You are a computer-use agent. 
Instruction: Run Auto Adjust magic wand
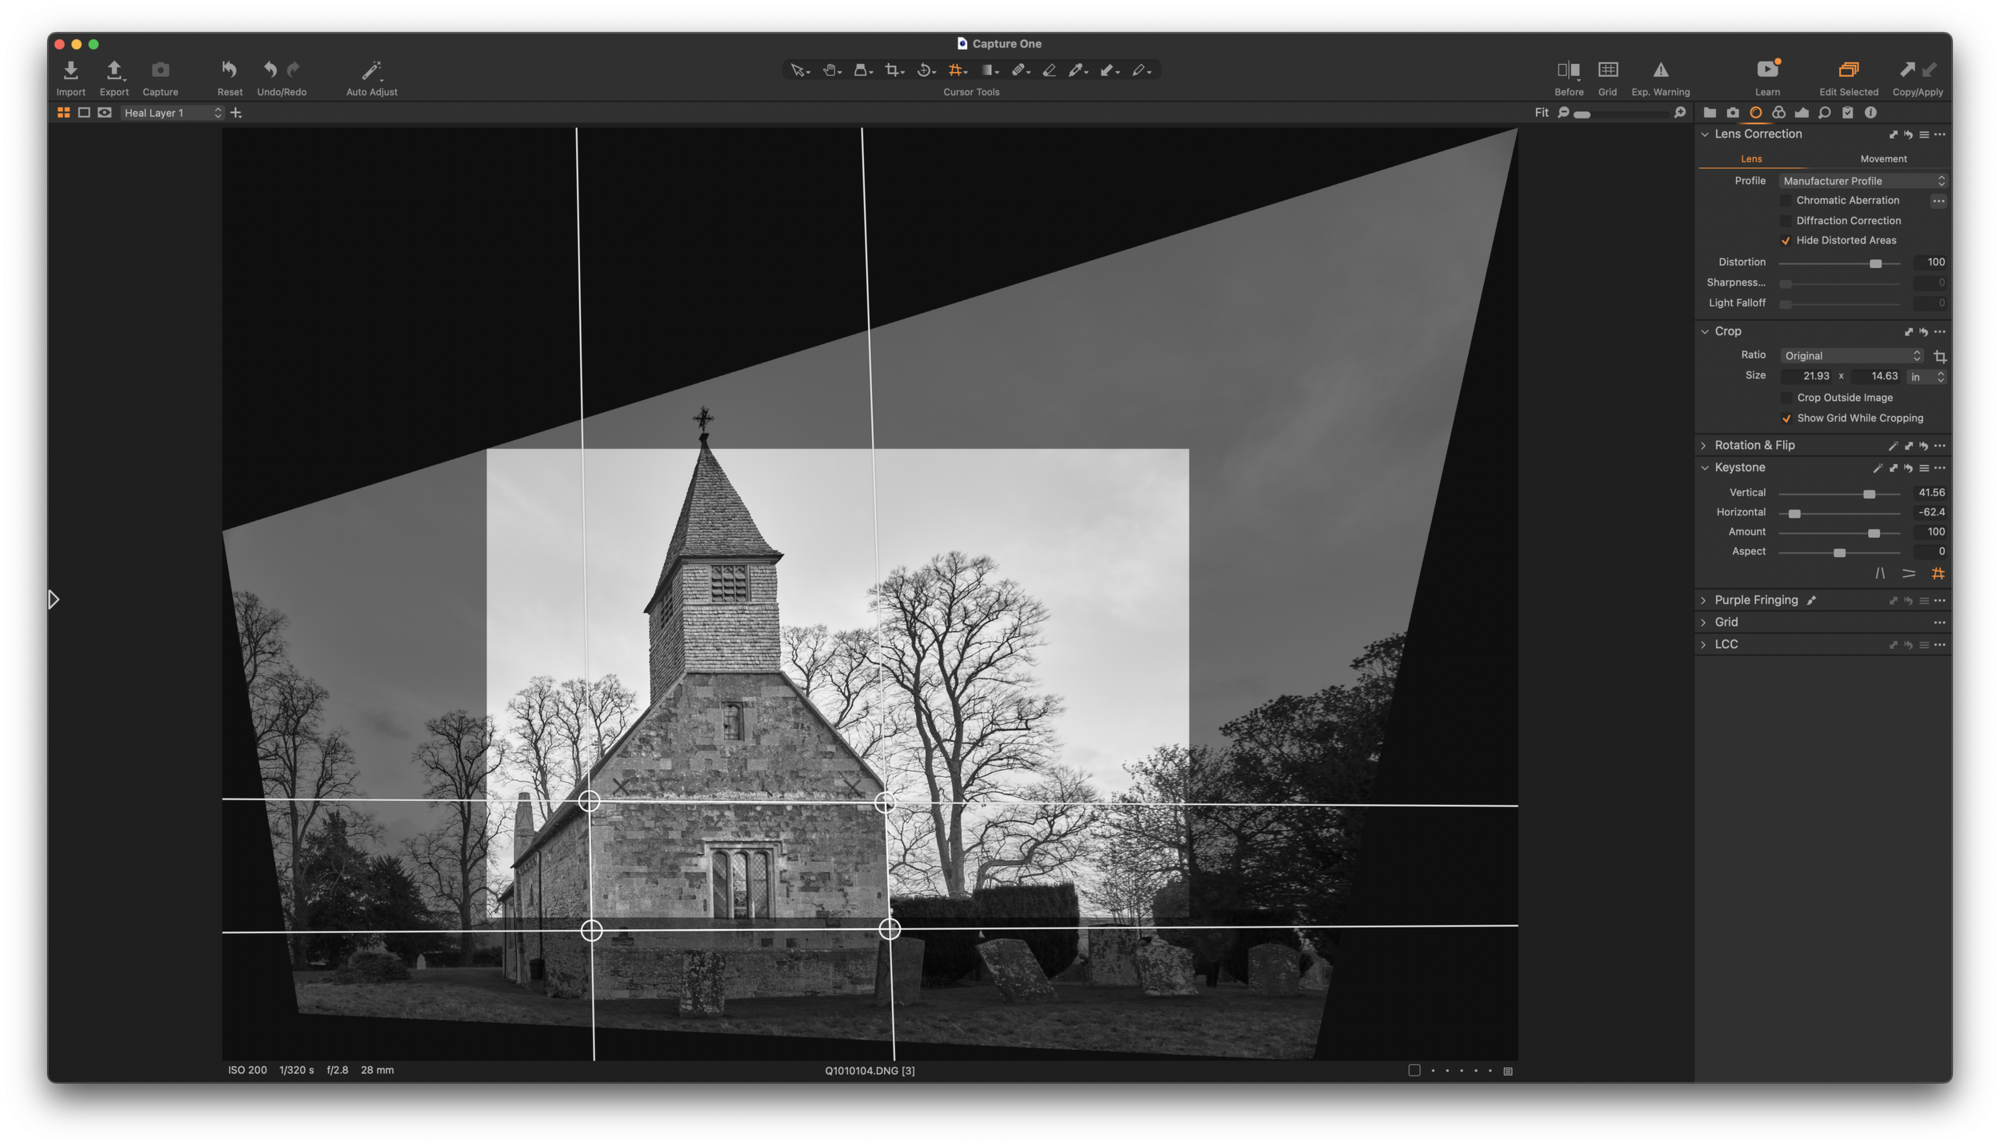(x=371, y=70)
